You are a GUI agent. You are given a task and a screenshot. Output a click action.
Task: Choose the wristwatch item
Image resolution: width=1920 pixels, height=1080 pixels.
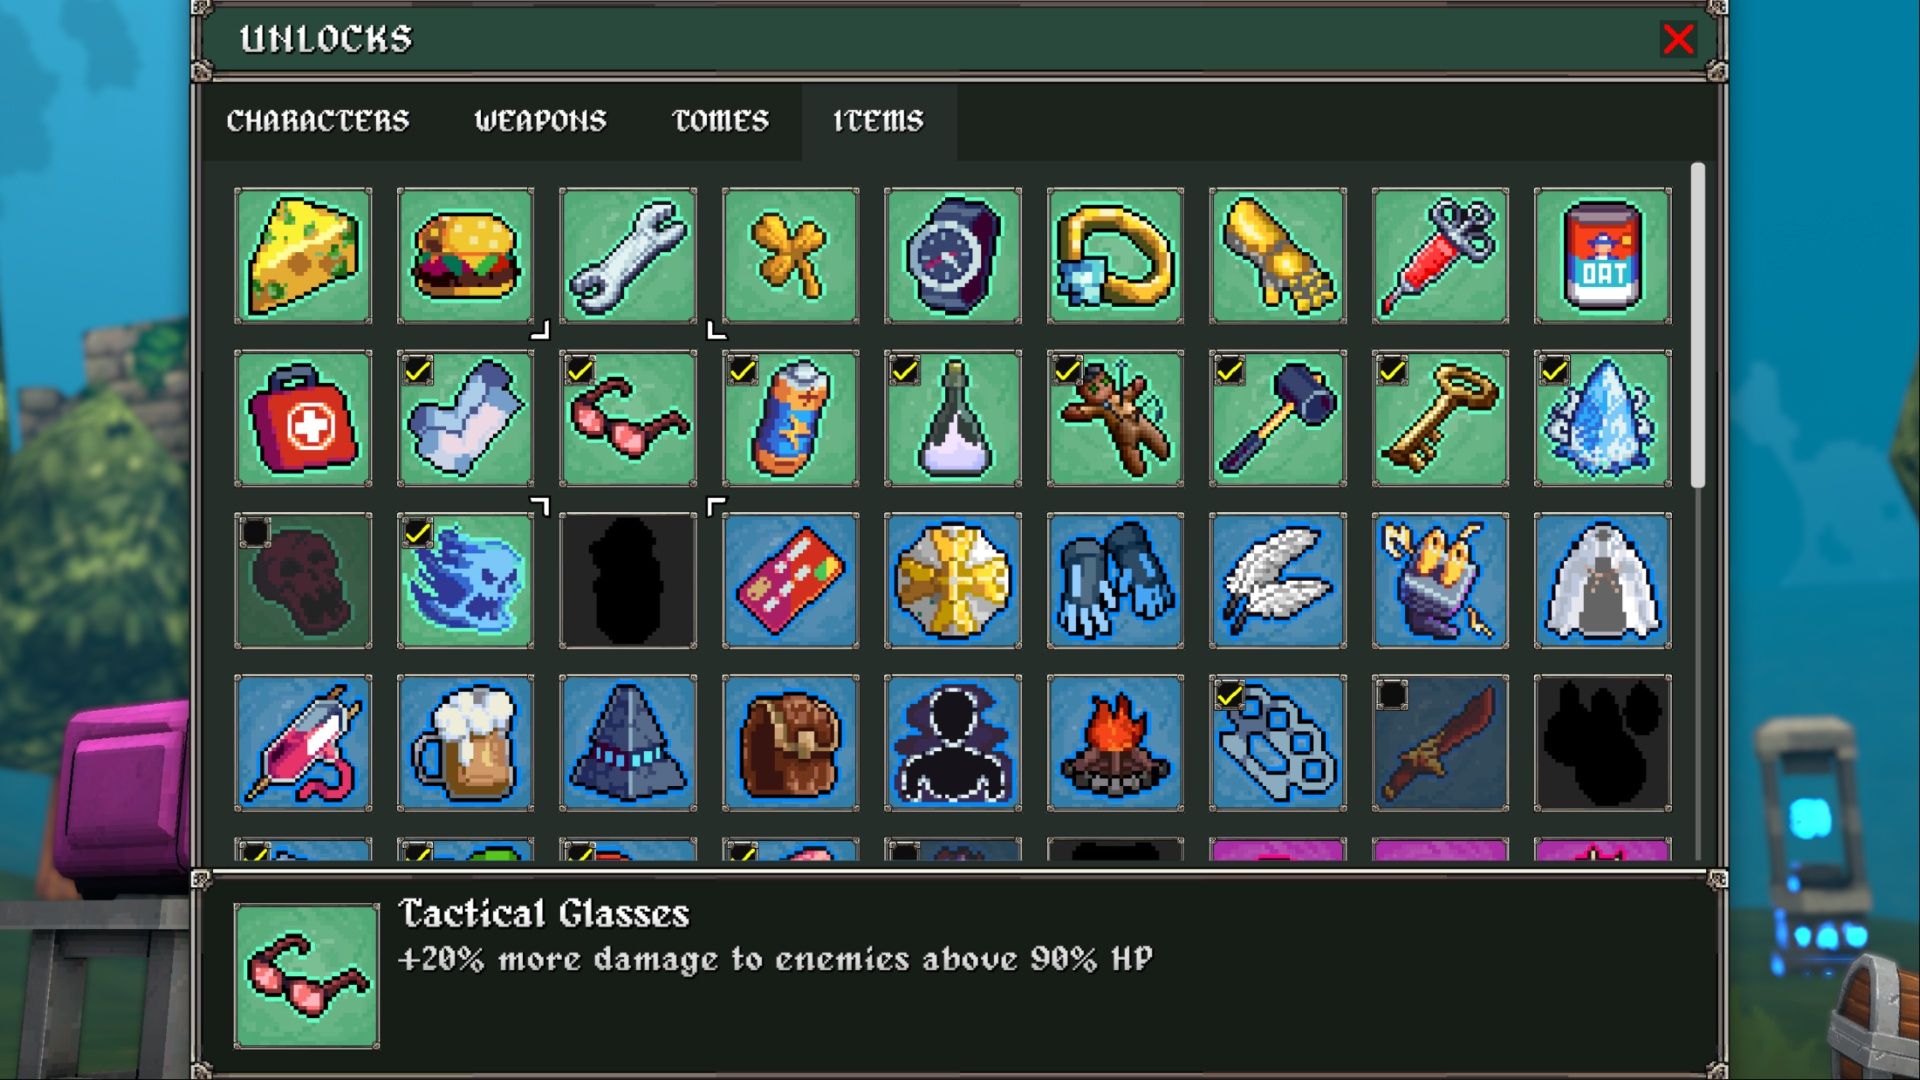pyautogui.click(x=953, y=256)
